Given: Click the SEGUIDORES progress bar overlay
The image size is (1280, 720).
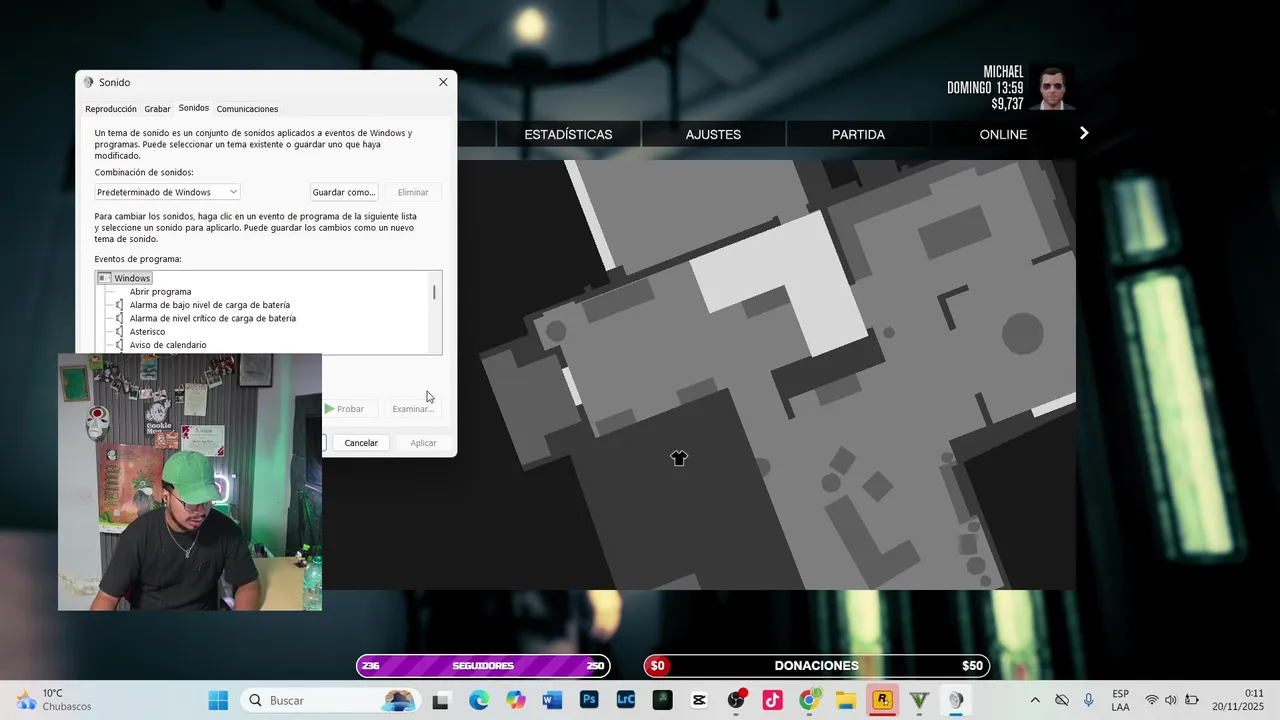Looking at the screenshot, I should coord(483,666).
